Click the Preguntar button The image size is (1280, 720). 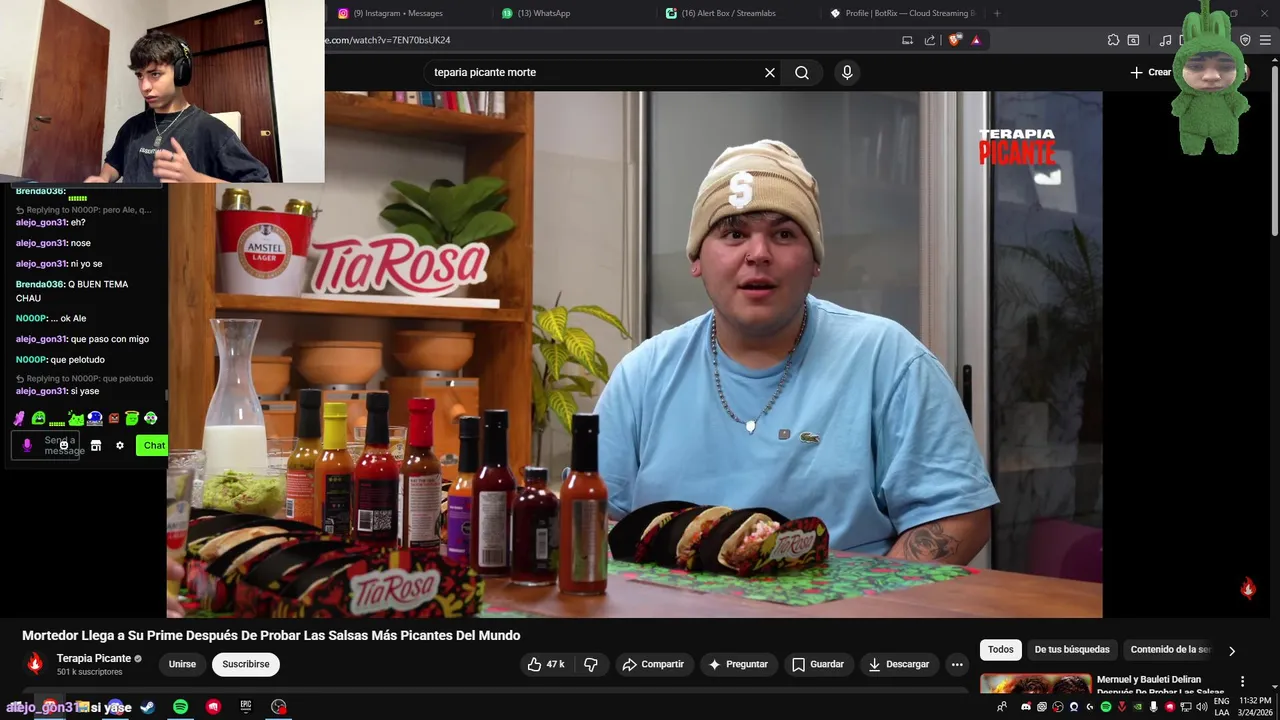tap(738, 664)
